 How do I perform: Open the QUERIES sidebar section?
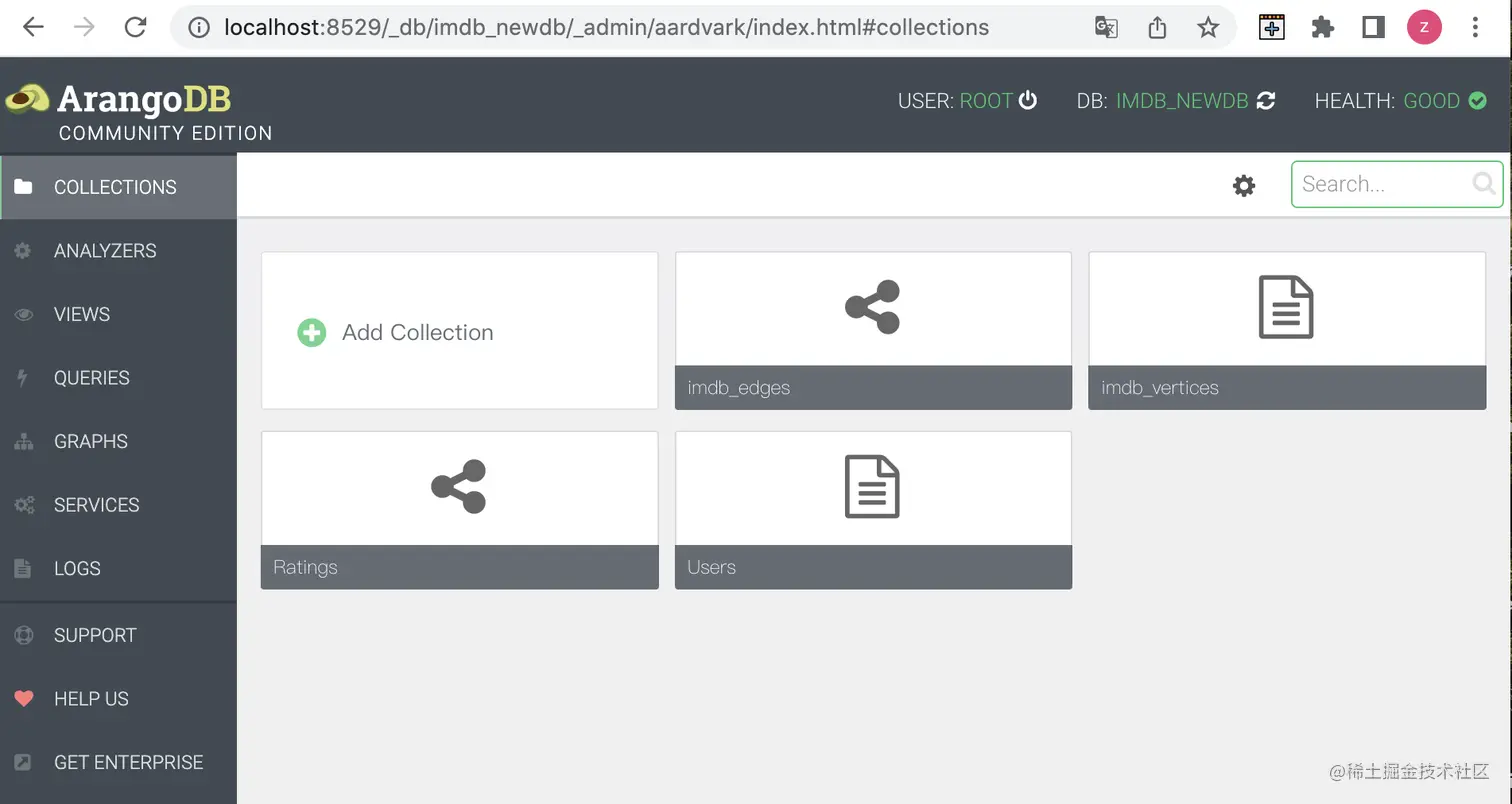(118, 378)
